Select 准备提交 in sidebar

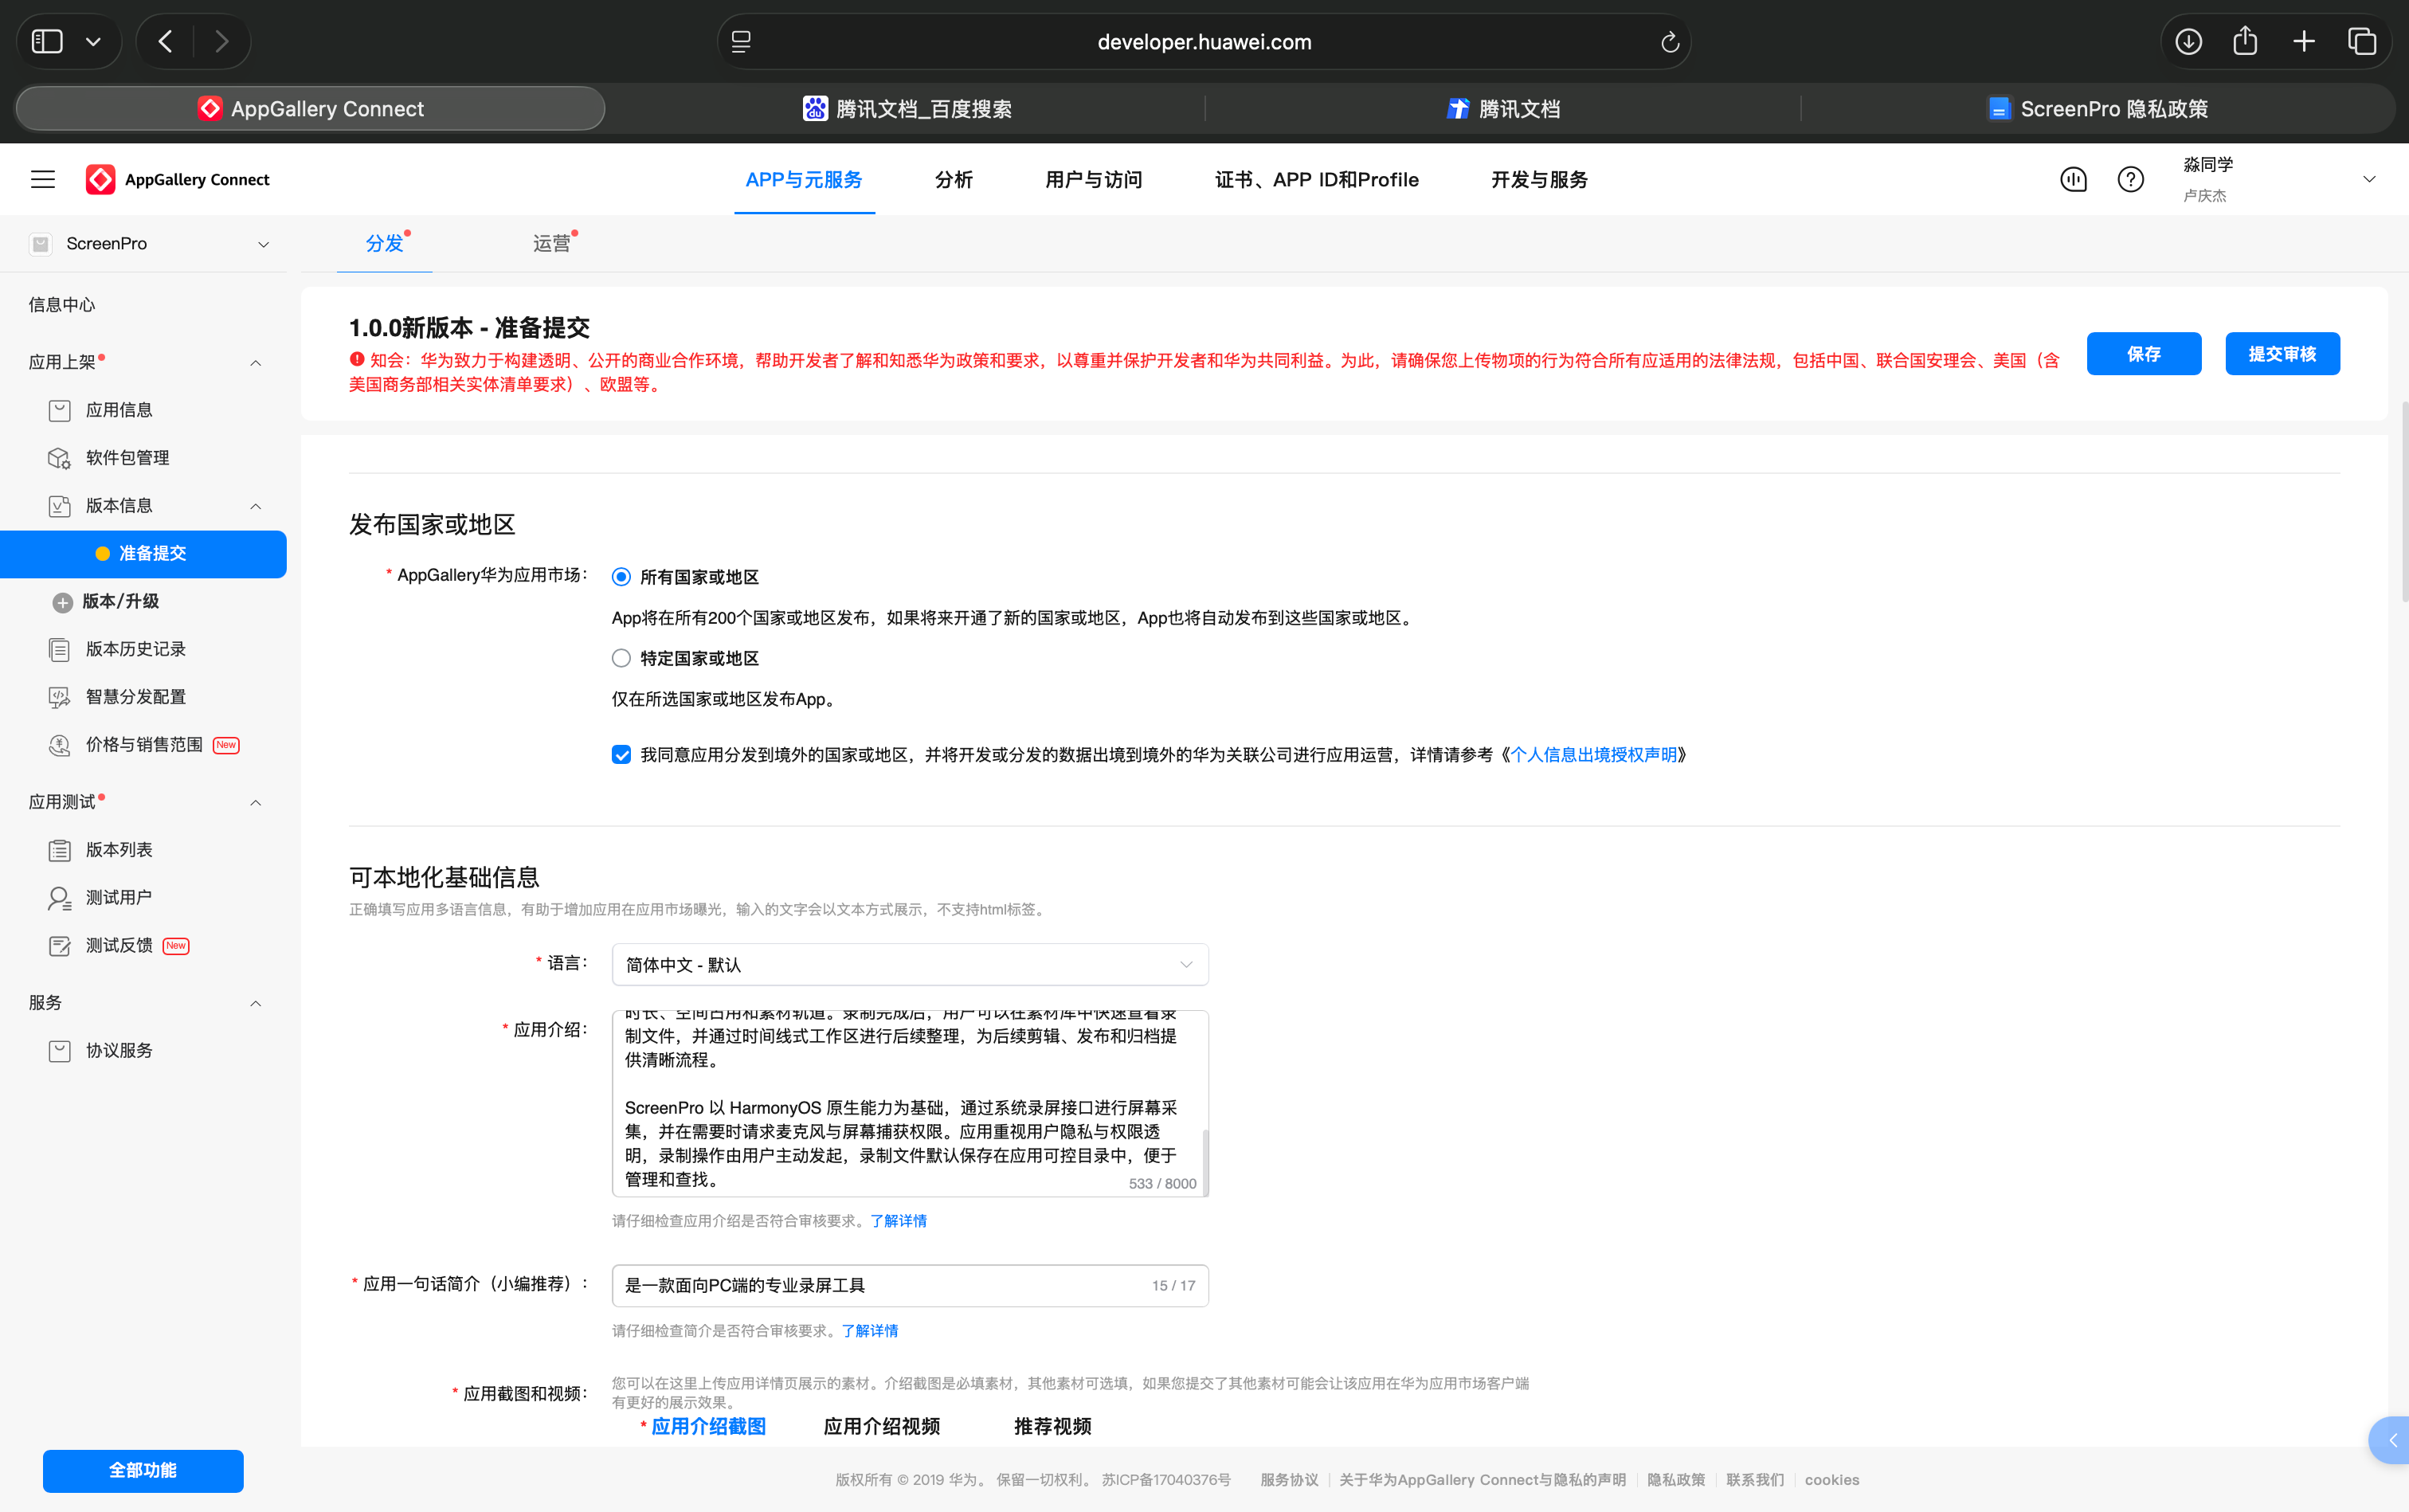point(143,553)
